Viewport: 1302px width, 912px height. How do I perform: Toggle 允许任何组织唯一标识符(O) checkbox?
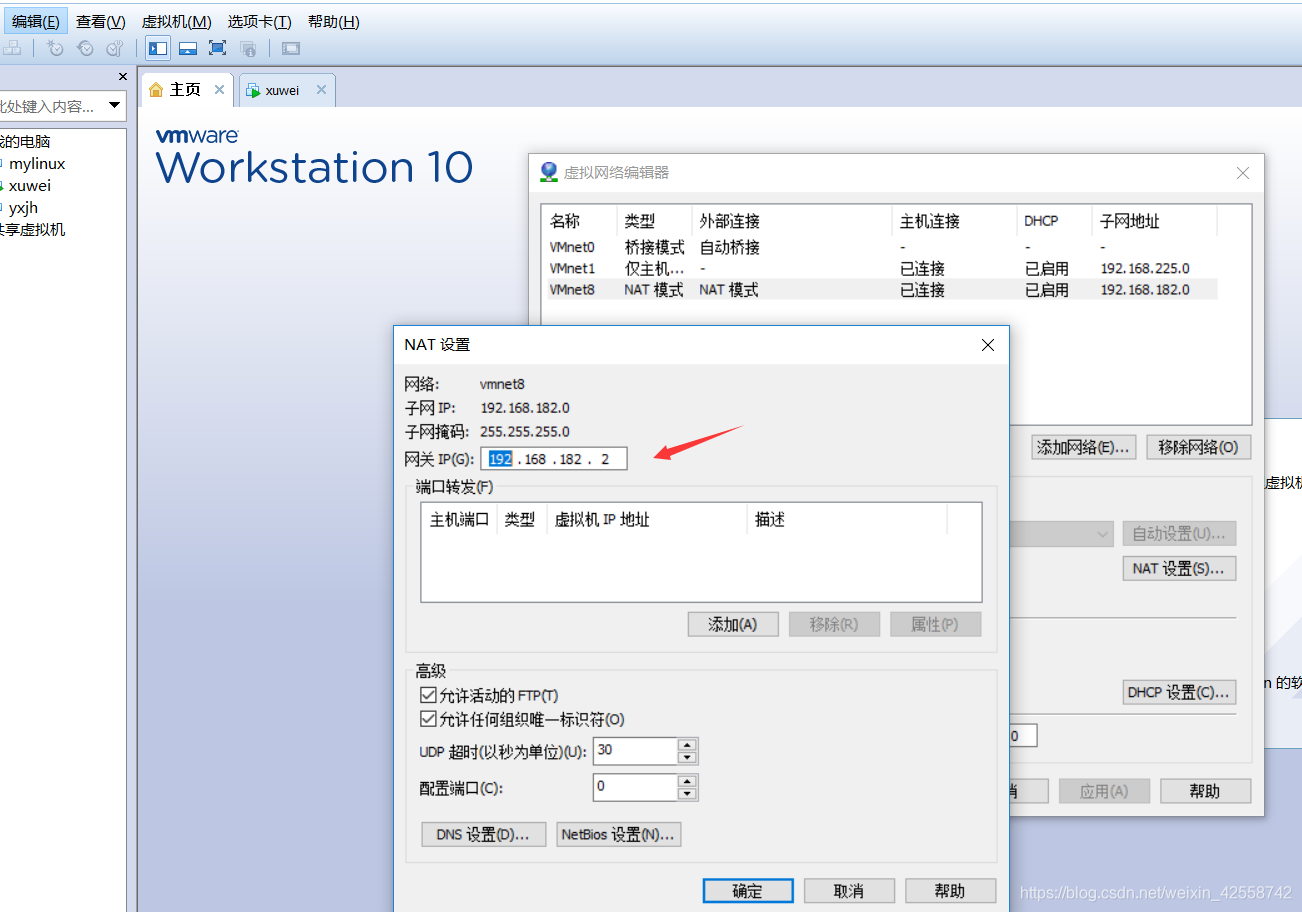click(x=428, y=719)
